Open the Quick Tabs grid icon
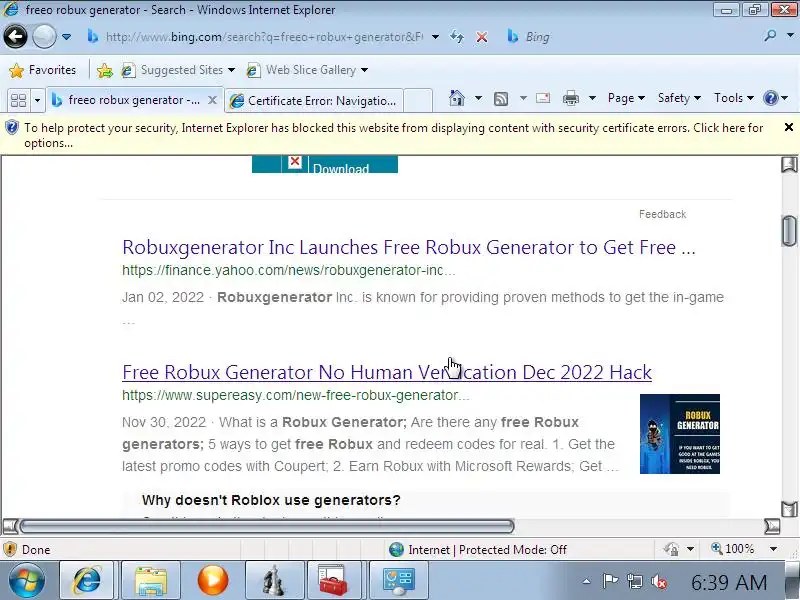Screen dimensions: 800x600 (x=18, y=100)
